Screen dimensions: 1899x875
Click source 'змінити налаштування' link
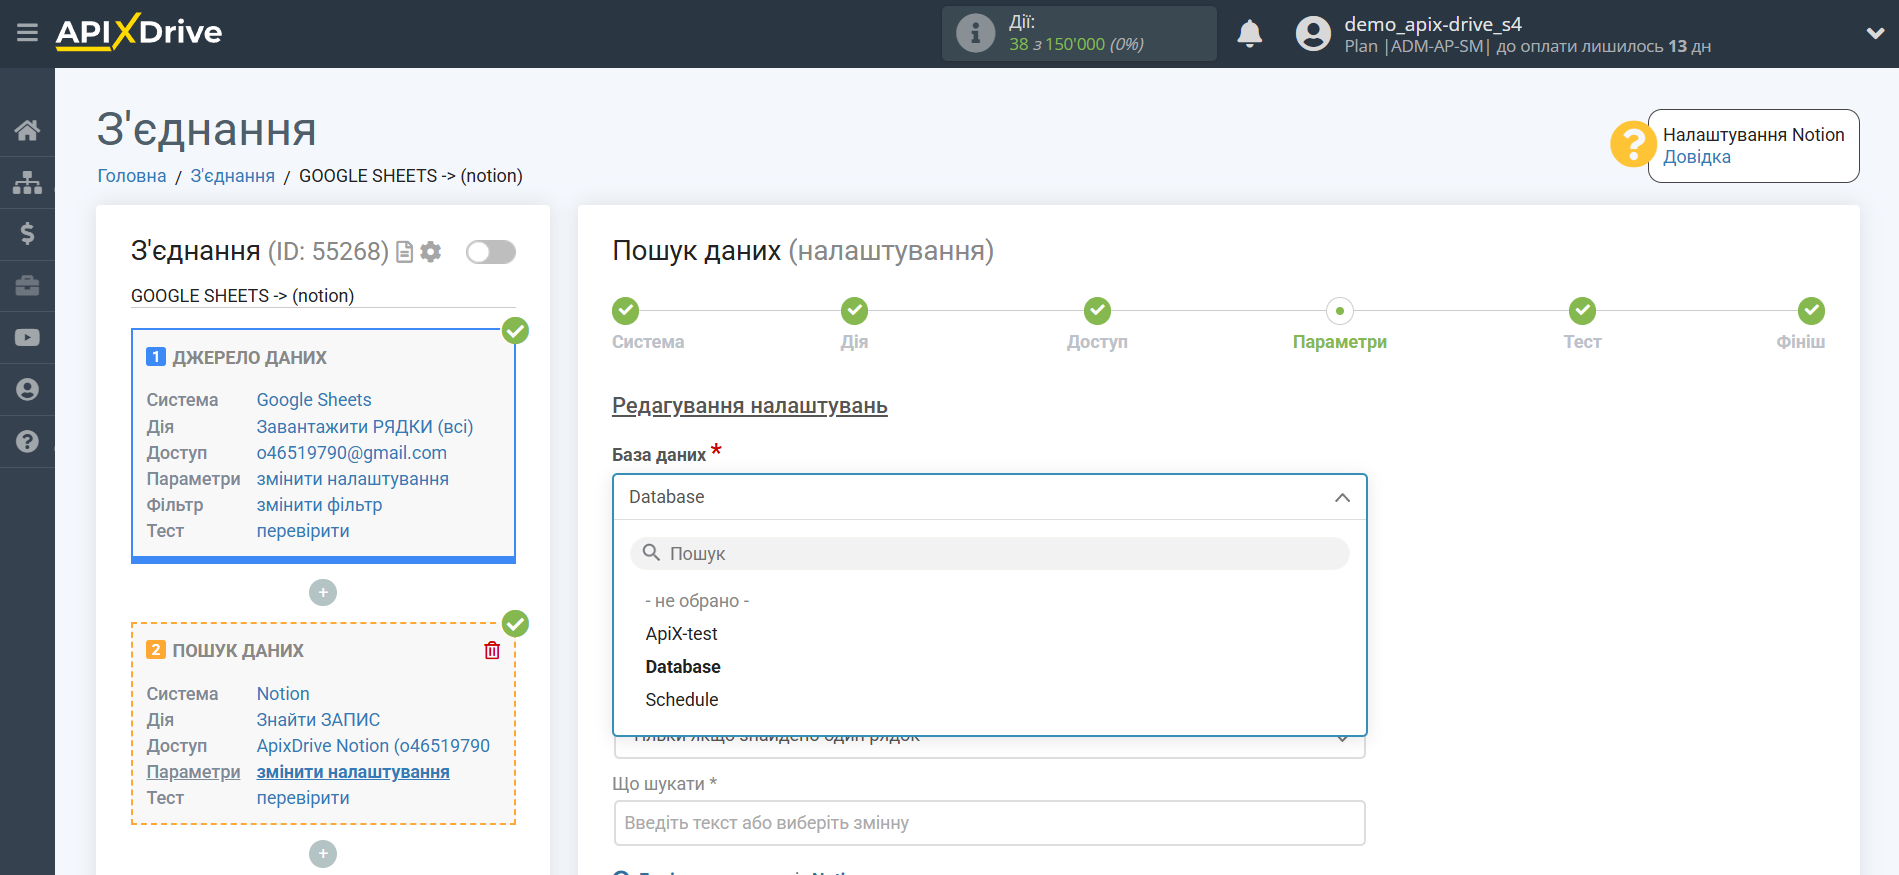pos(353,479)
